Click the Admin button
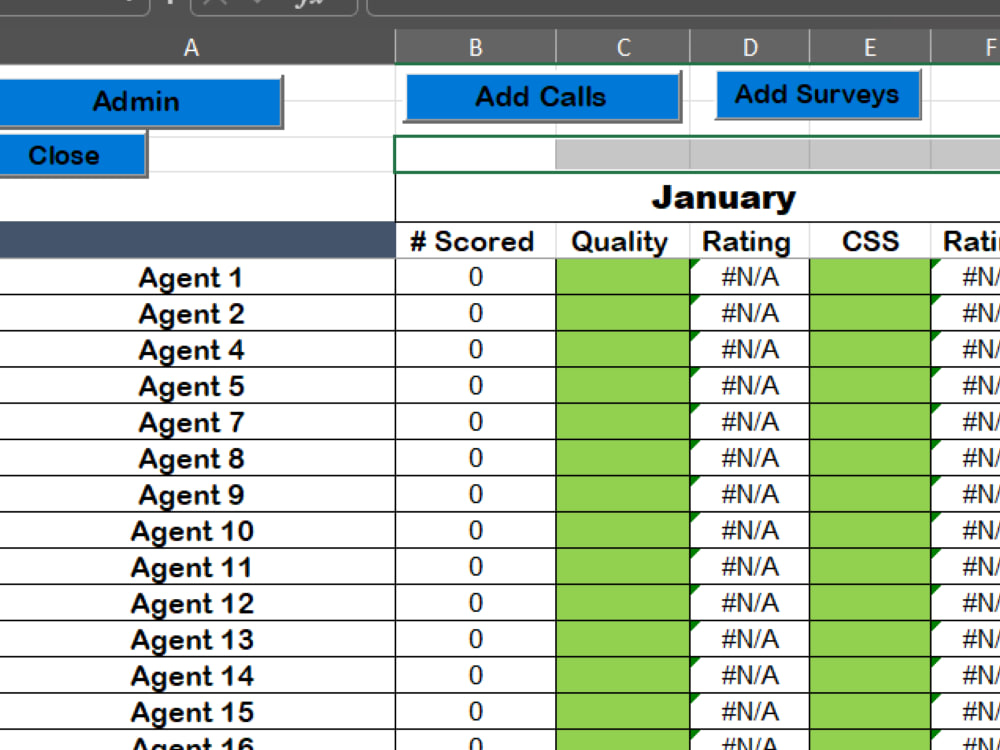The height and width of the screenshot is (750, 1000). (140, 102)
